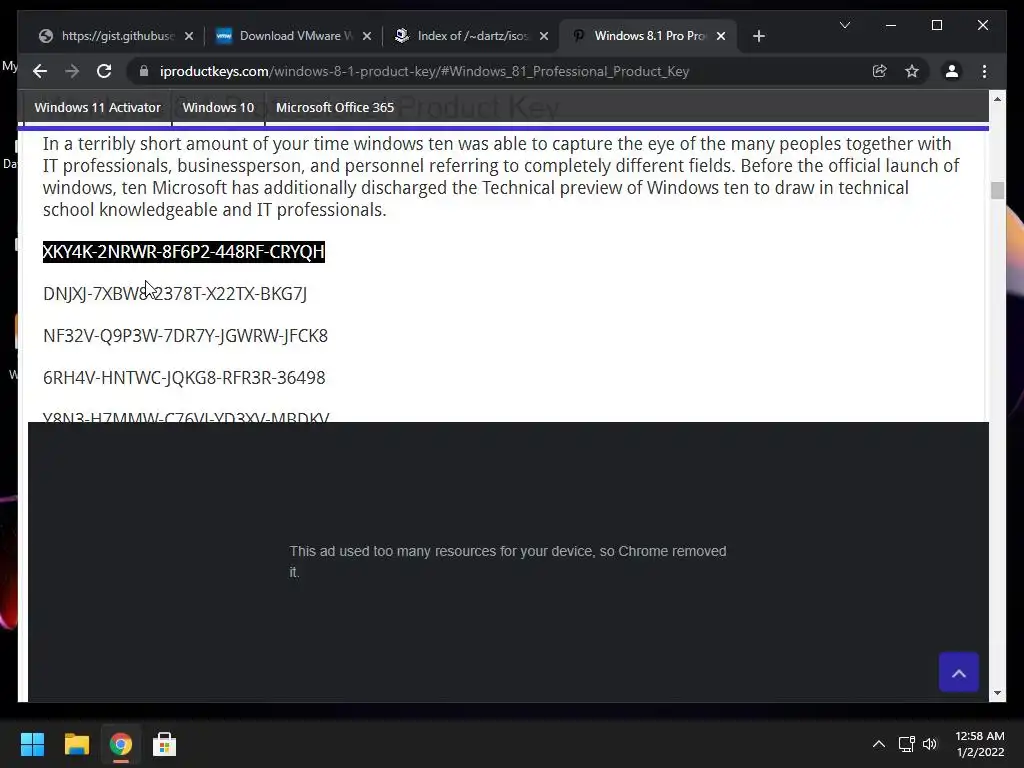Open Microsoft Store from taskbar

pyautogui.click(x=165, y=744)
